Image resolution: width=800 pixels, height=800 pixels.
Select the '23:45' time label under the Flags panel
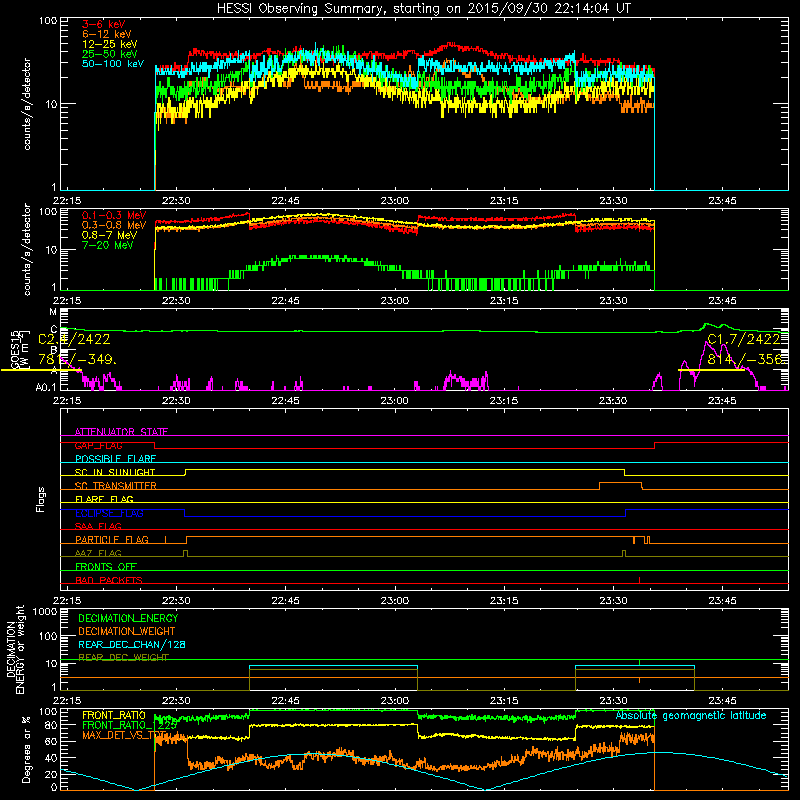[x=722, y=601]
